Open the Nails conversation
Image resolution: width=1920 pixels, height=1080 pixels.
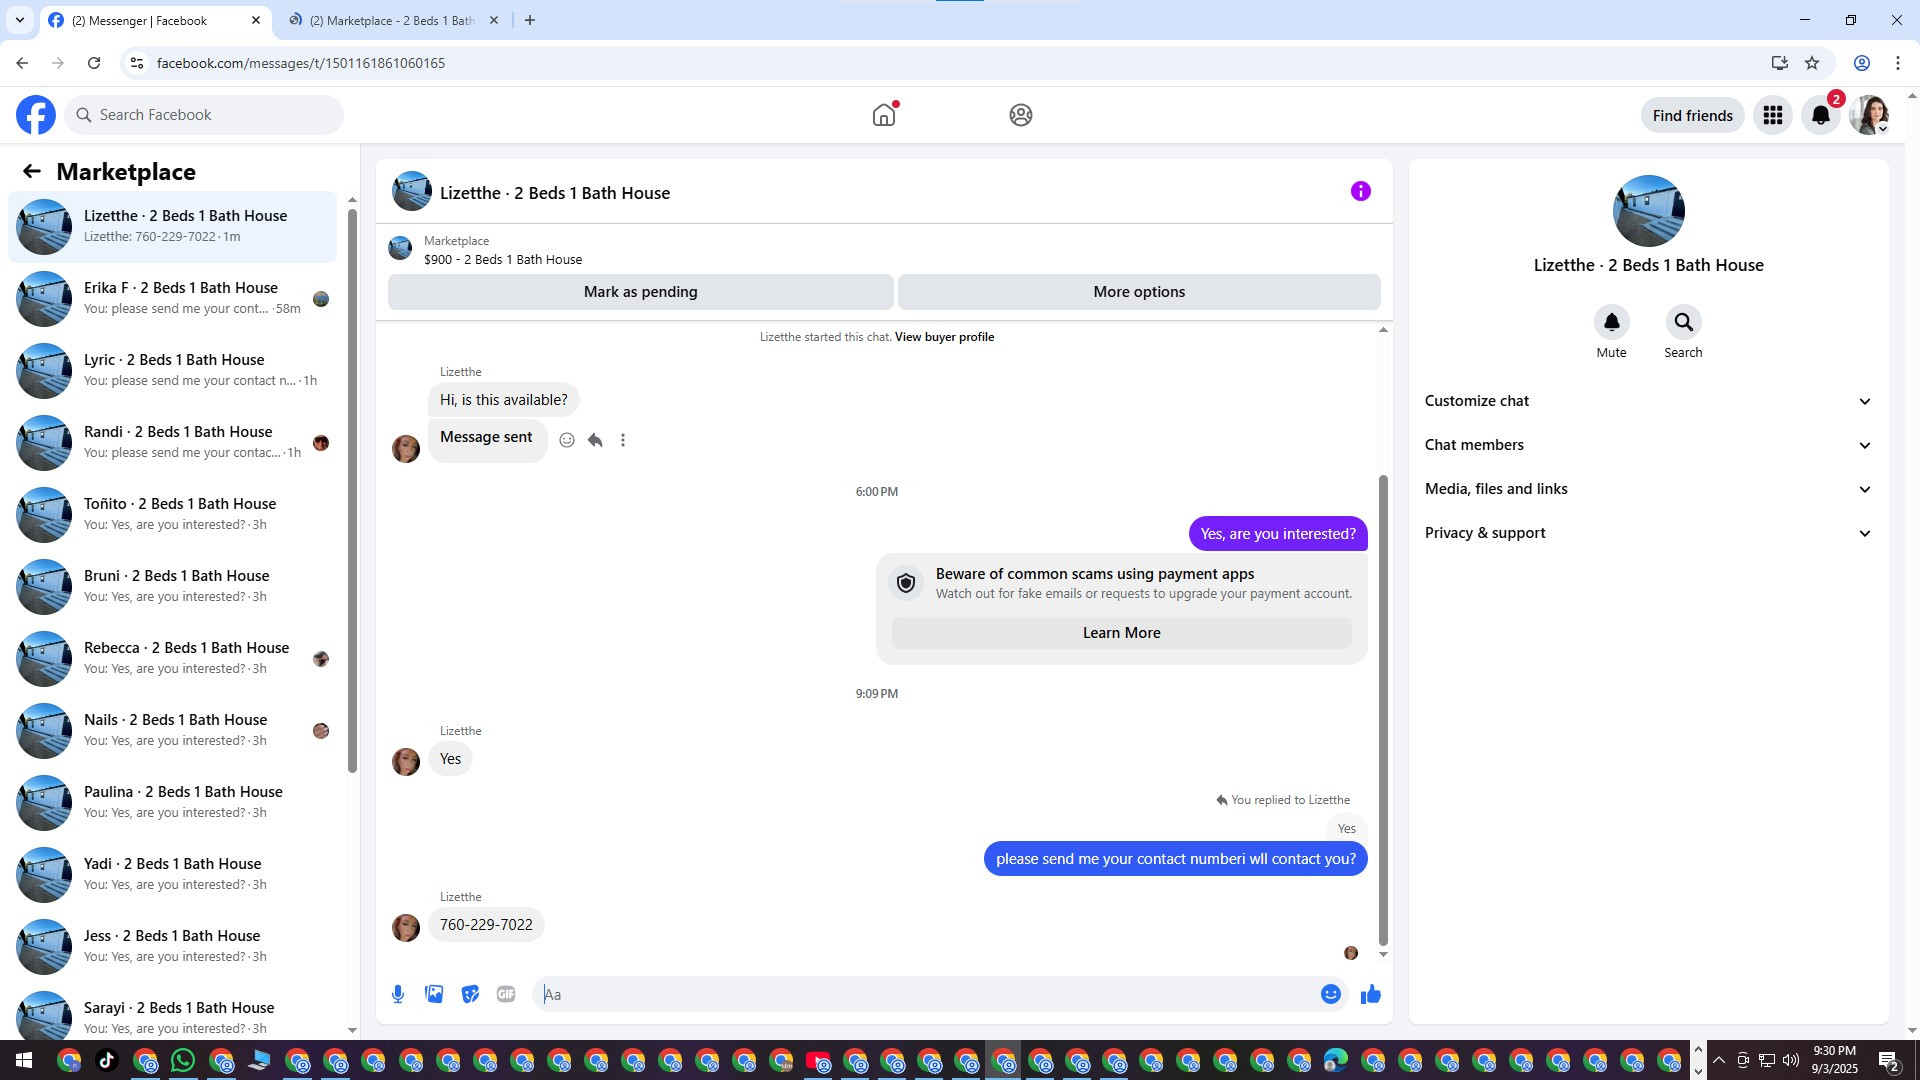point(172,730)
